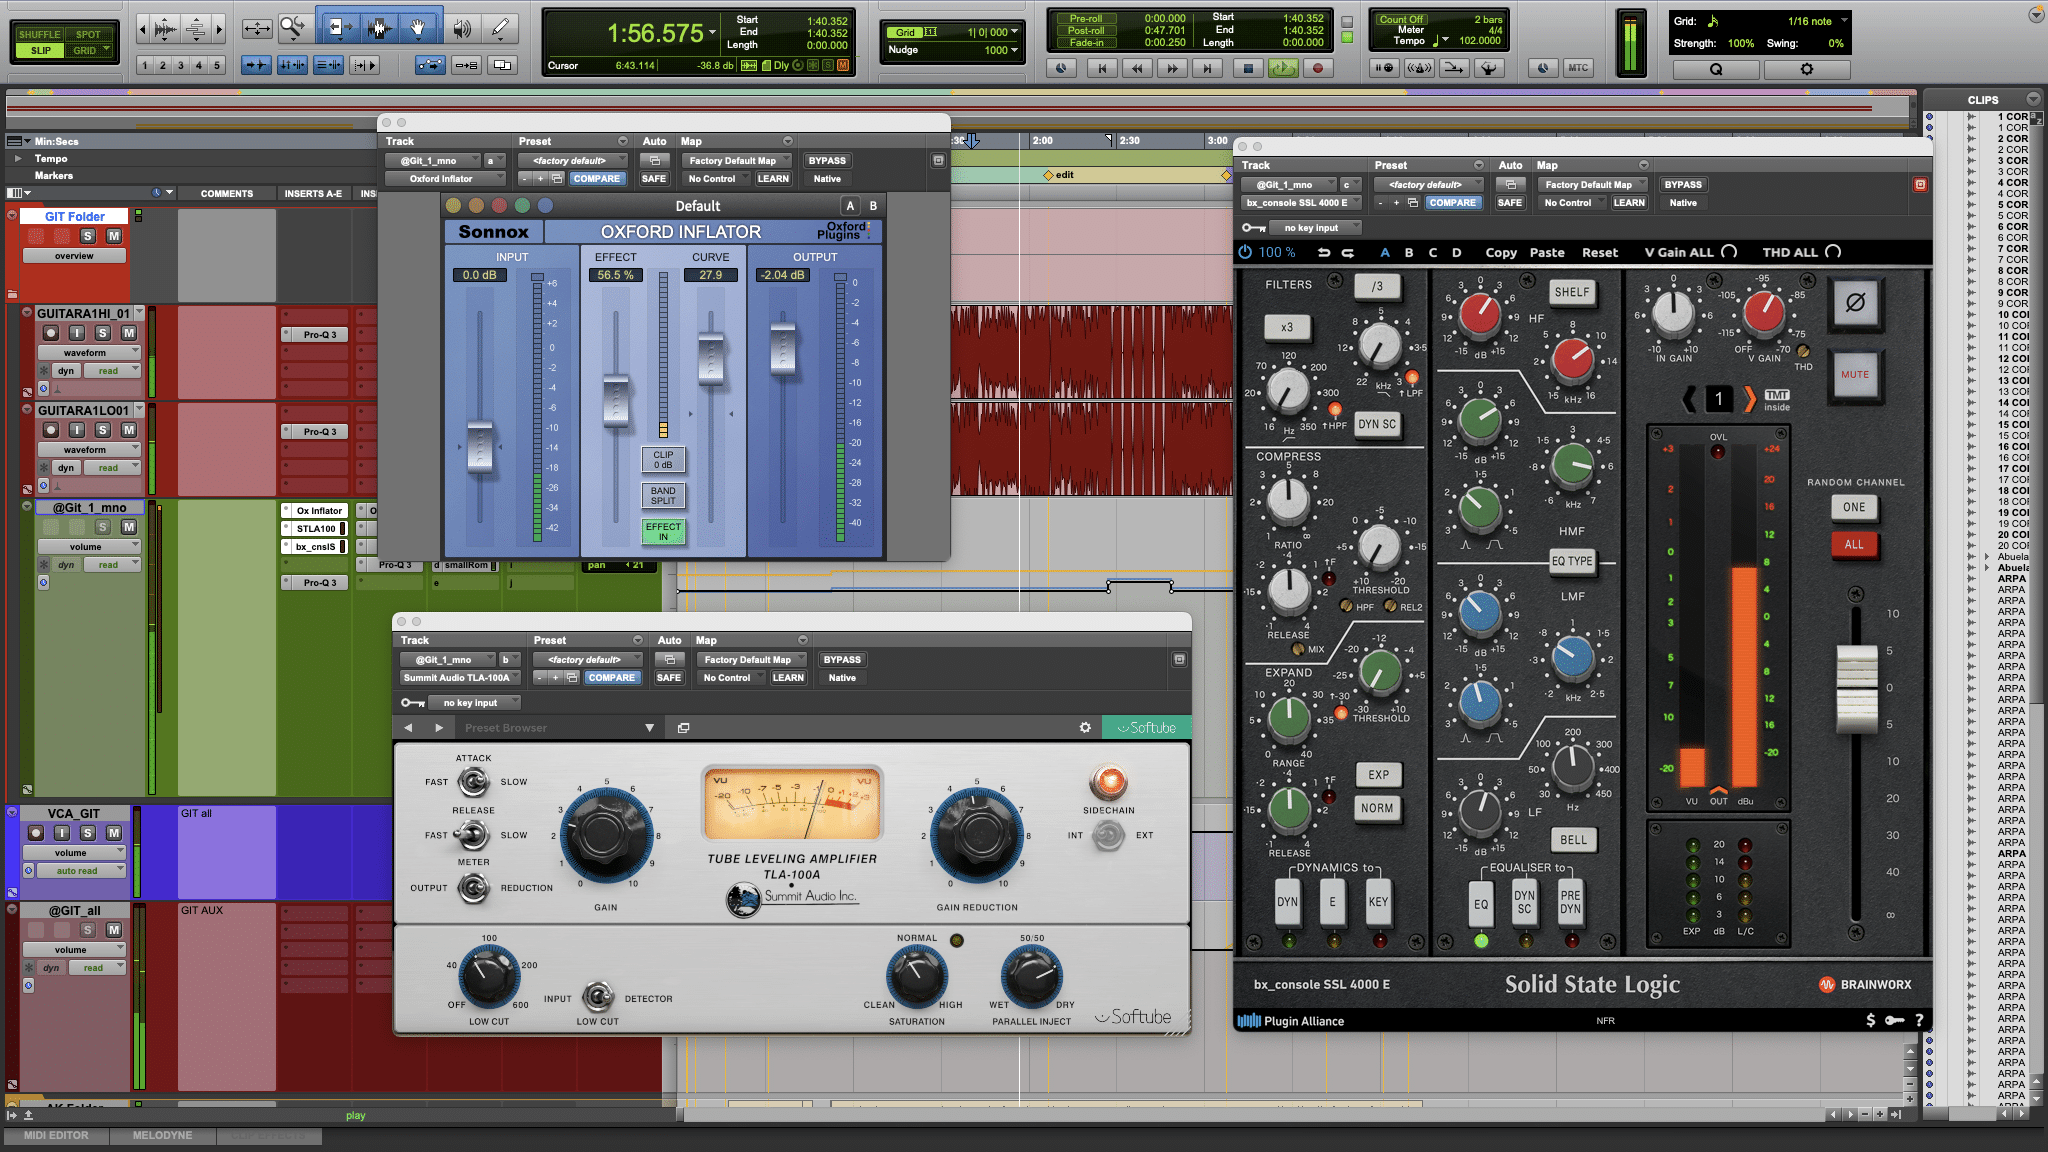Click the SHELF toggle in SSL EQ section
Image resolution: width=2048 pixels, height=1152 pixels.
[x=1573, y=291]
